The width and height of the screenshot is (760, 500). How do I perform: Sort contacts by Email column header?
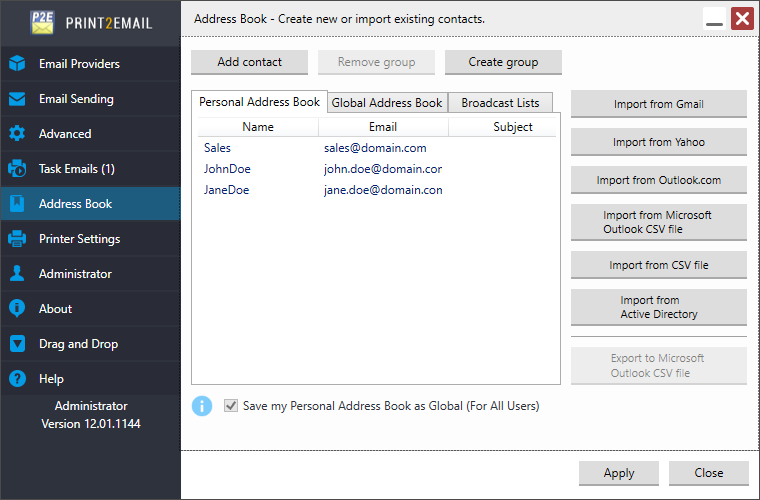(383, 127)
